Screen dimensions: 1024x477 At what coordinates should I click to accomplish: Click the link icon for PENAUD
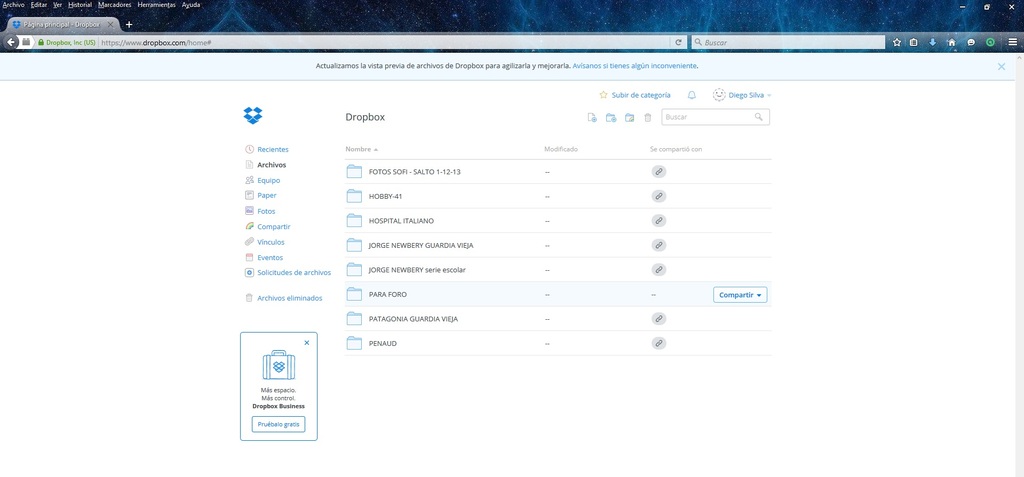pos(659,343)
